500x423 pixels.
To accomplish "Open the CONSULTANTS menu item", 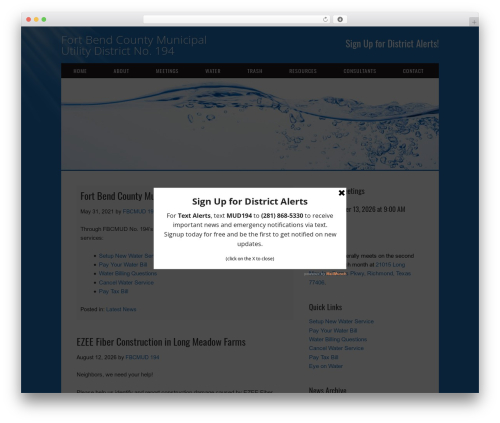I will pos(360,71).
